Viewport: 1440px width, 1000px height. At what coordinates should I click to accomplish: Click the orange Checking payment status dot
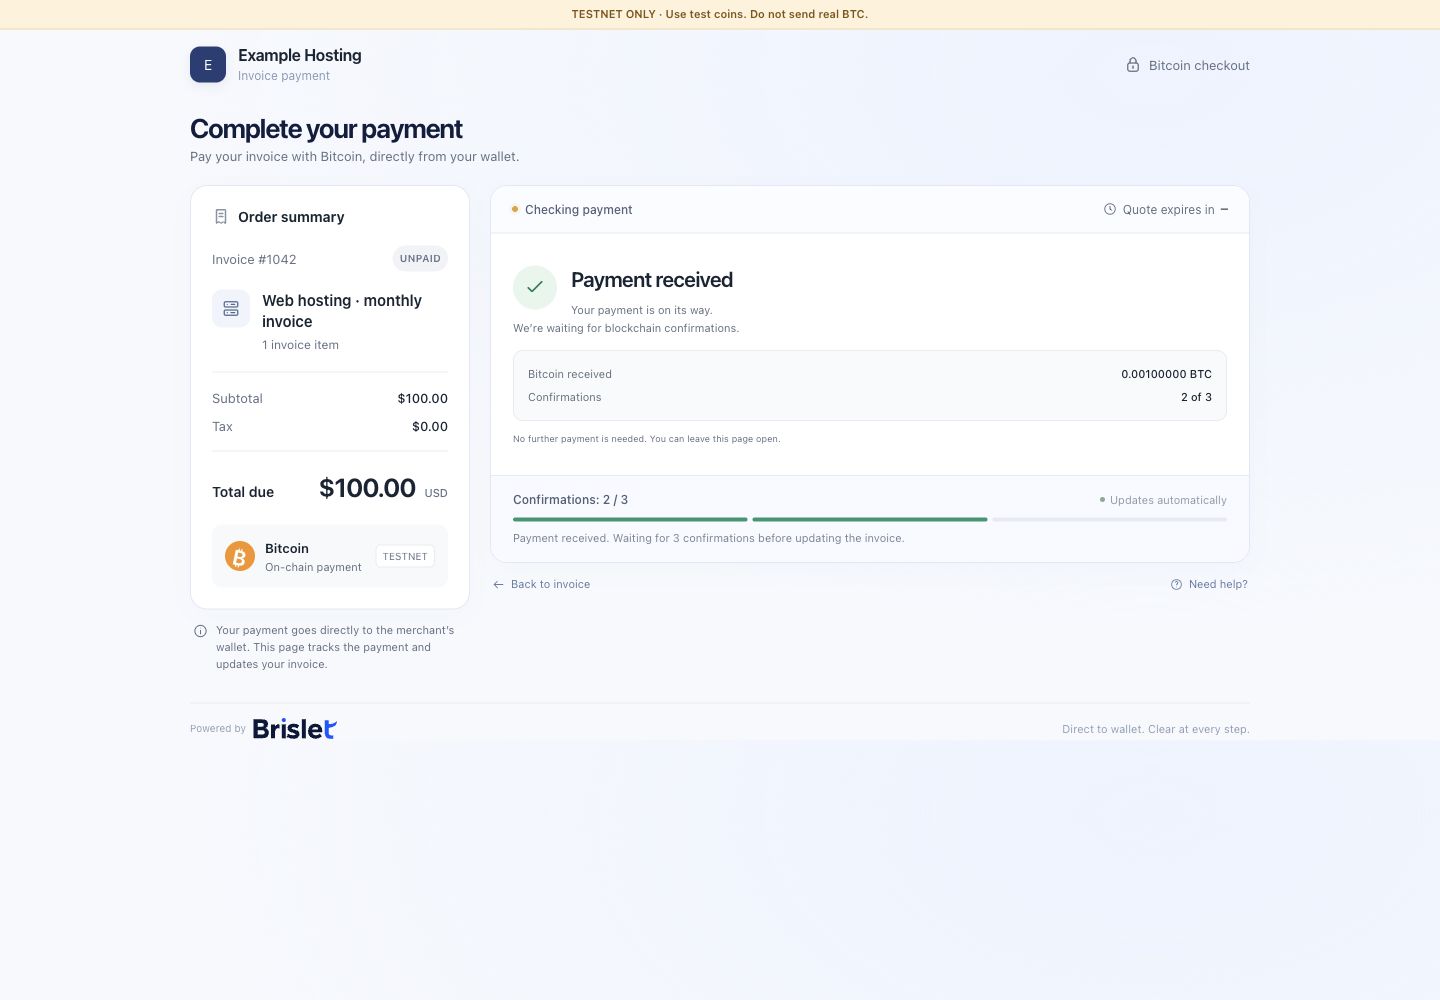(515, 210)
